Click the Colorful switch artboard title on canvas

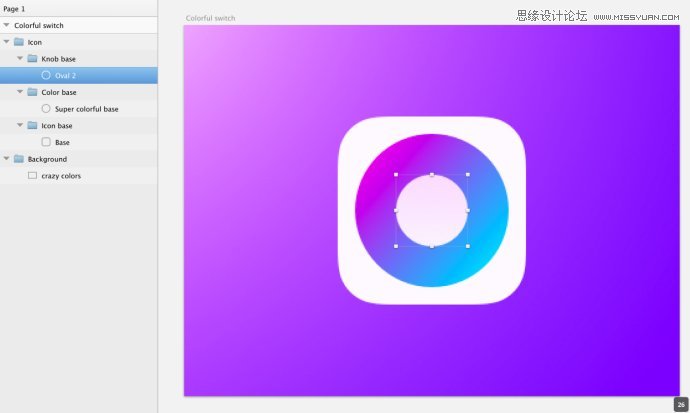[x=210, y=18]
